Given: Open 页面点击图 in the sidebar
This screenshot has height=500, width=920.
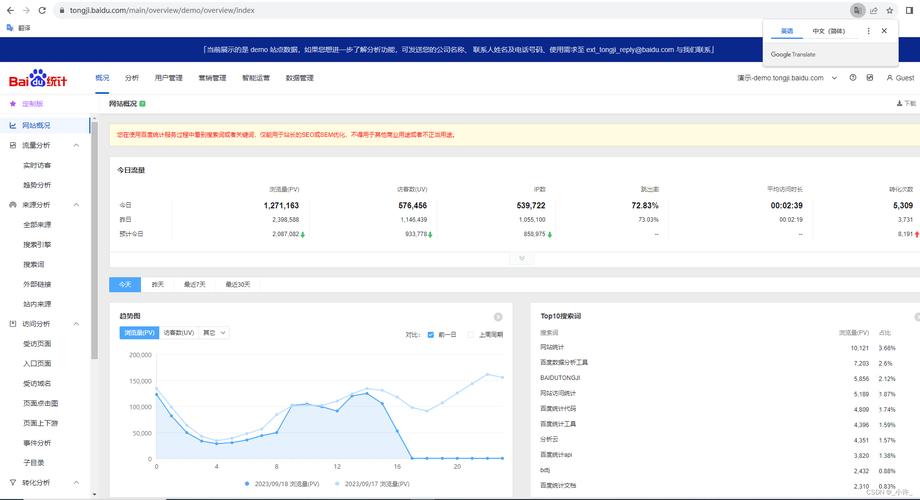Looking at the screenshot, I should pyautogui.click(x=40, y=403).
